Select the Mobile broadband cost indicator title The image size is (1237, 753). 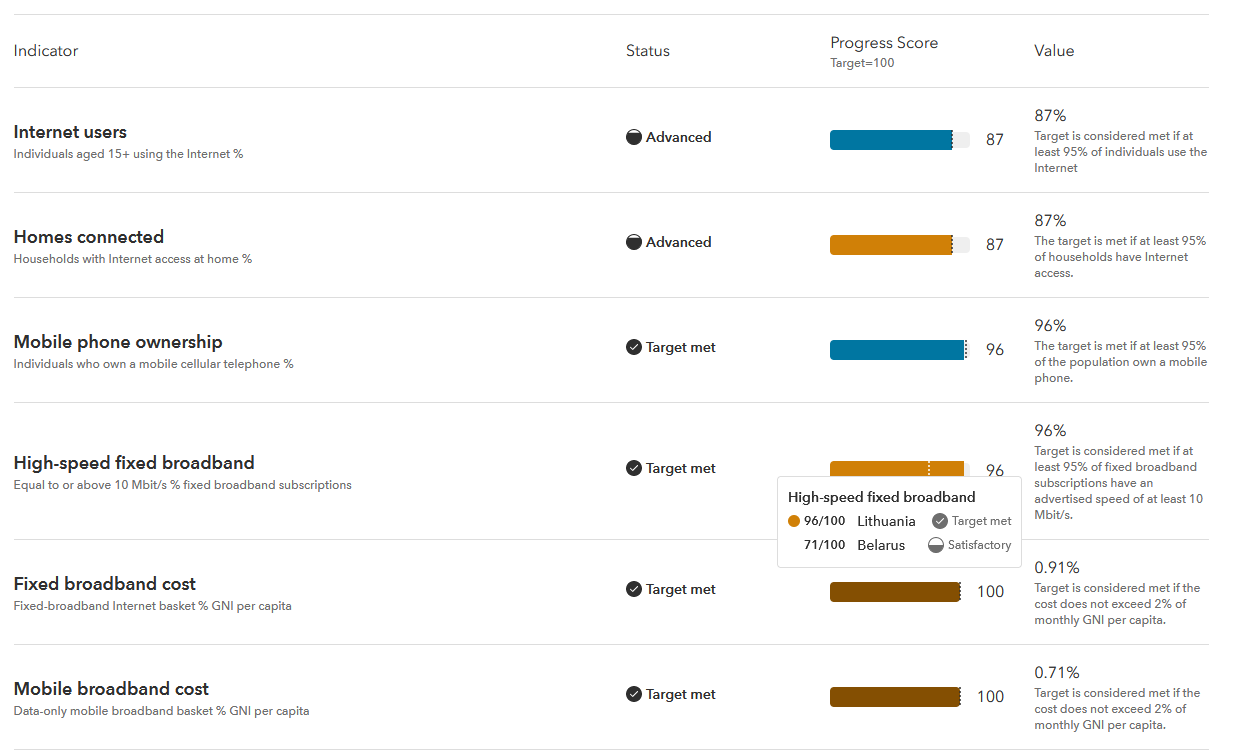pos(111,689)
